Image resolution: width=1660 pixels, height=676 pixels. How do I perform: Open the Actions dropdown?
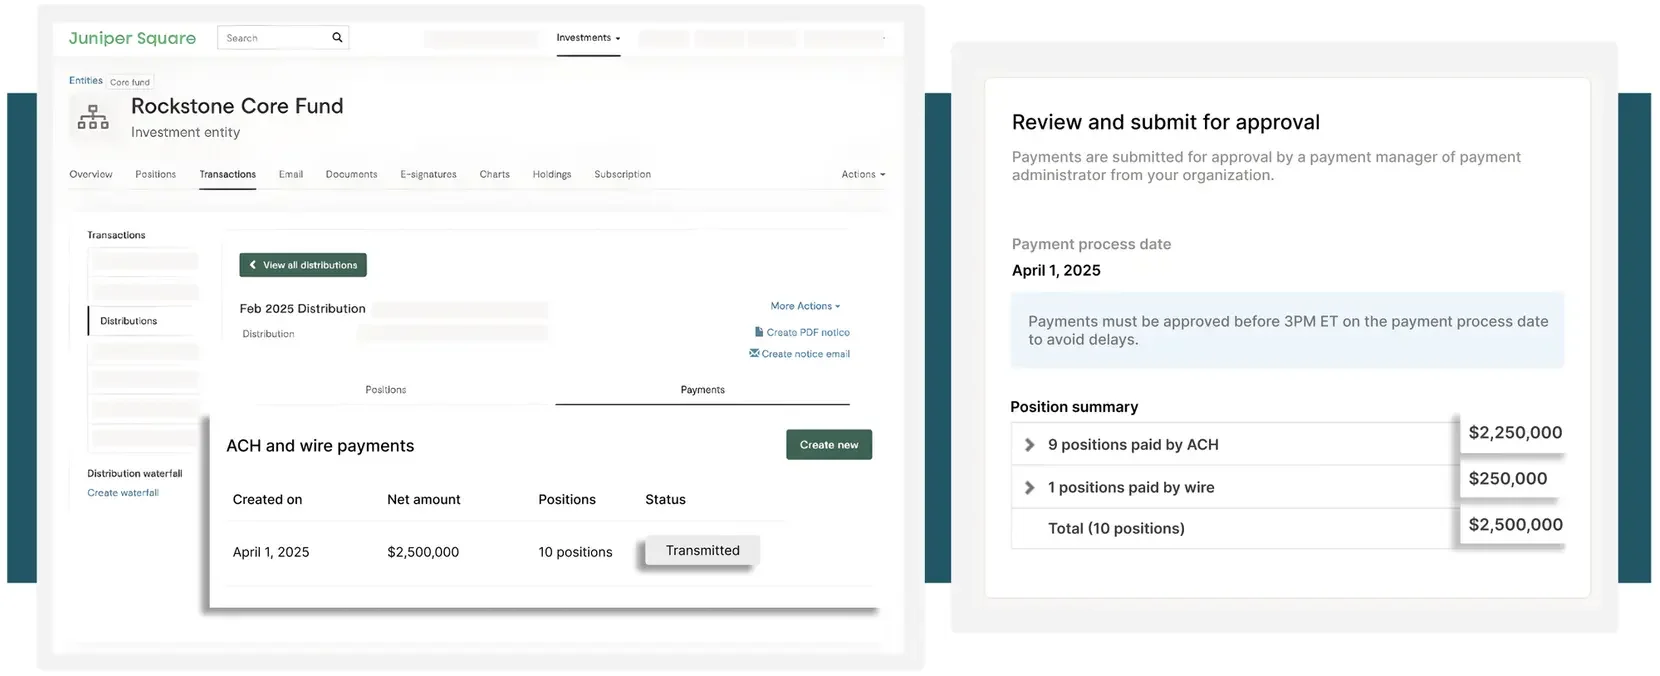click(863, 174)
